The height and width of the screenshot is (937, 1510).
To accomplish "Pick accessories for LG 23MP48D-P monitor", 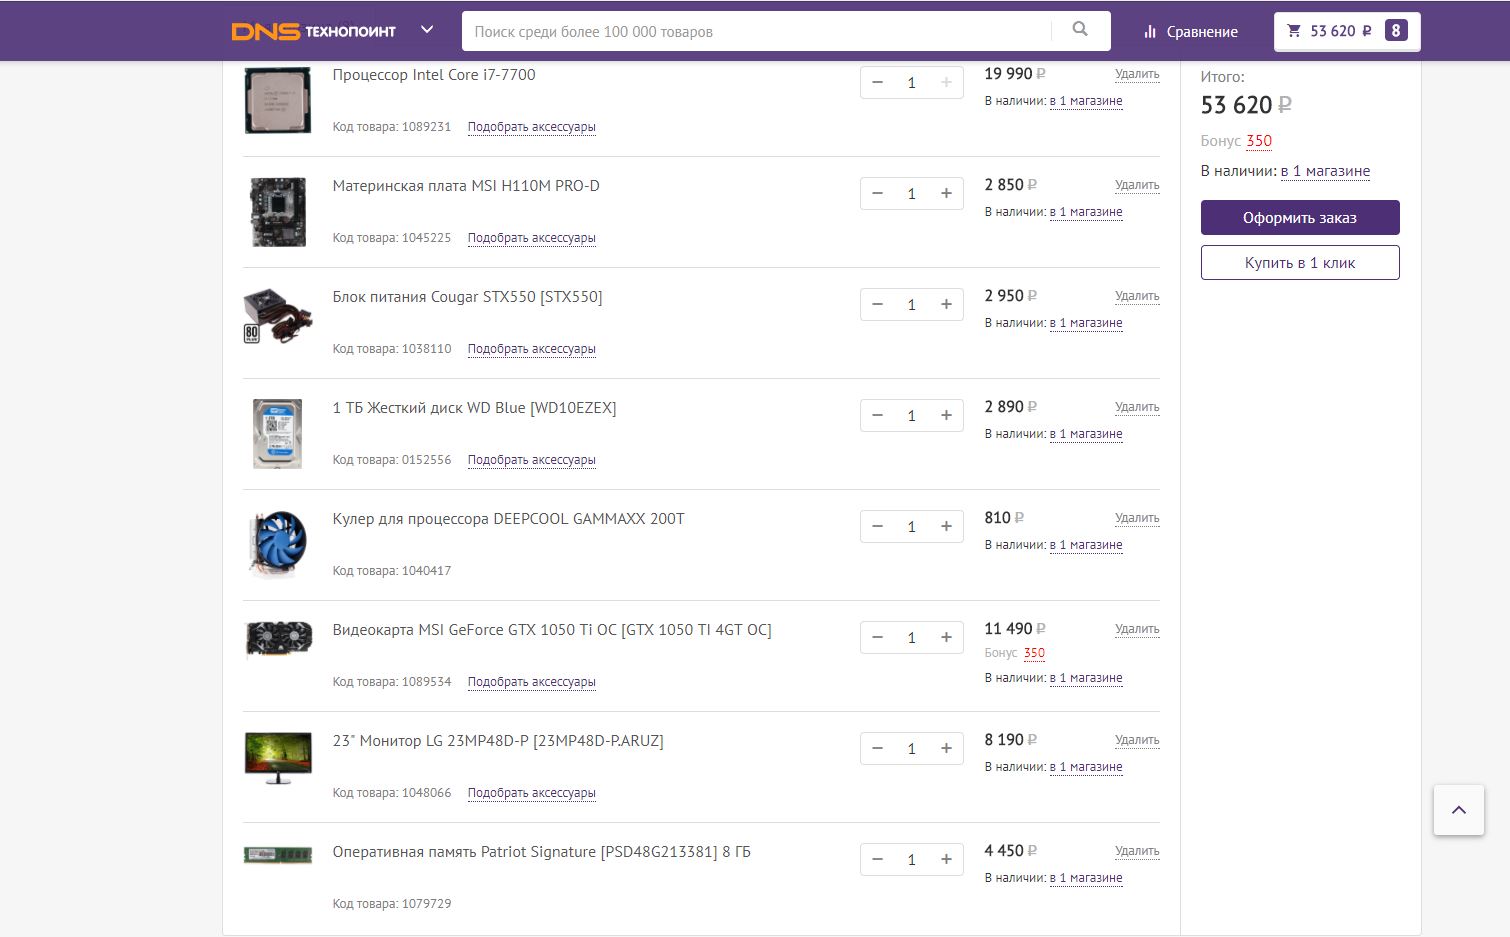I will click(x=532, y=793).
